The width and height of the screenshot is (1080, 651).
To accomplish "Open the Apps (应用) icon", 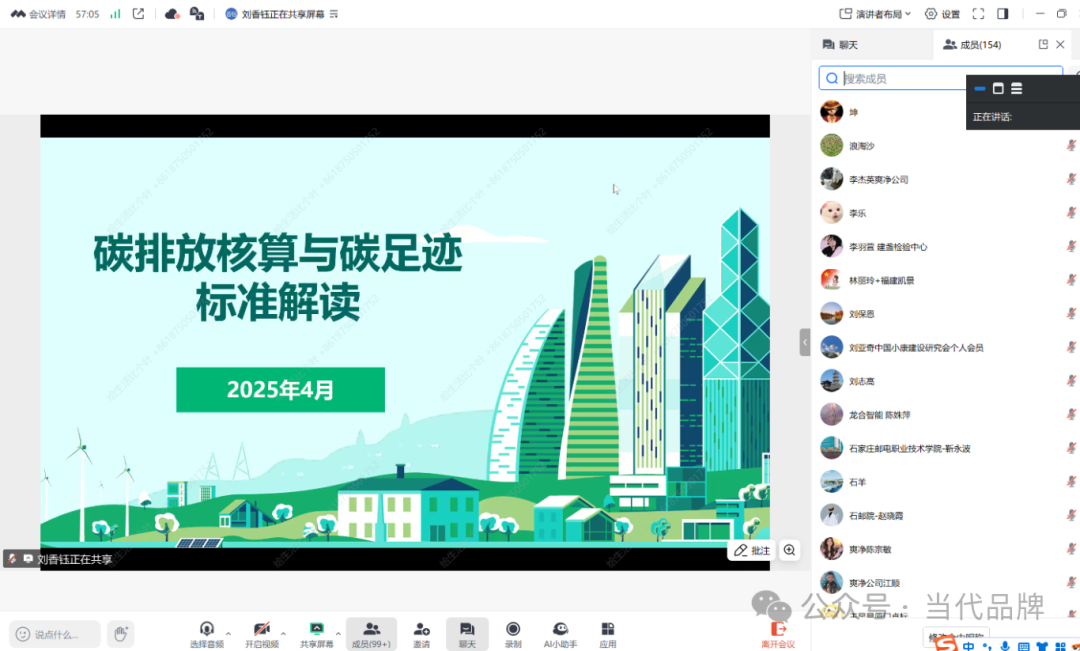I will (607, 633).
